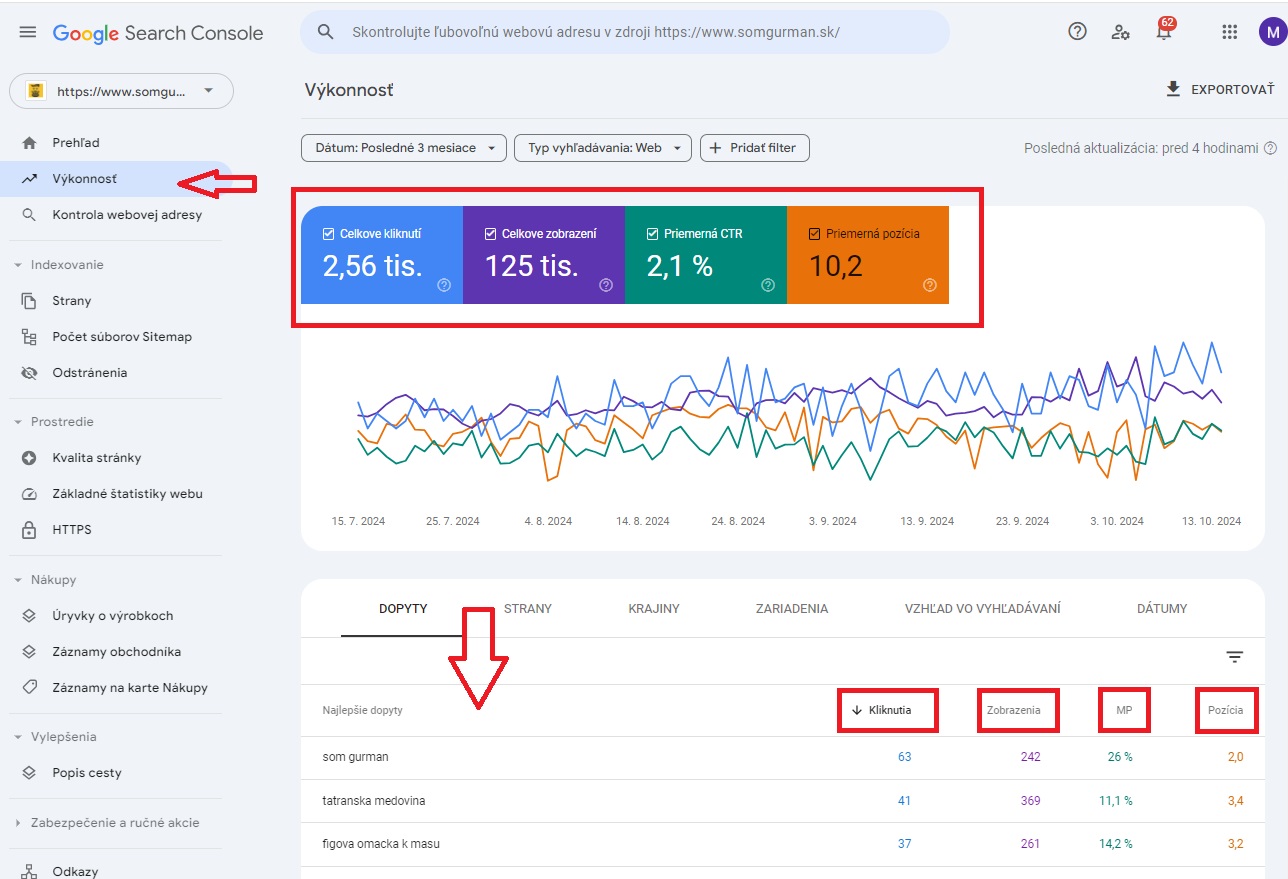Screen dimensions: 1288x879
Task: Sort by the MP column header
Action: 1124,711
